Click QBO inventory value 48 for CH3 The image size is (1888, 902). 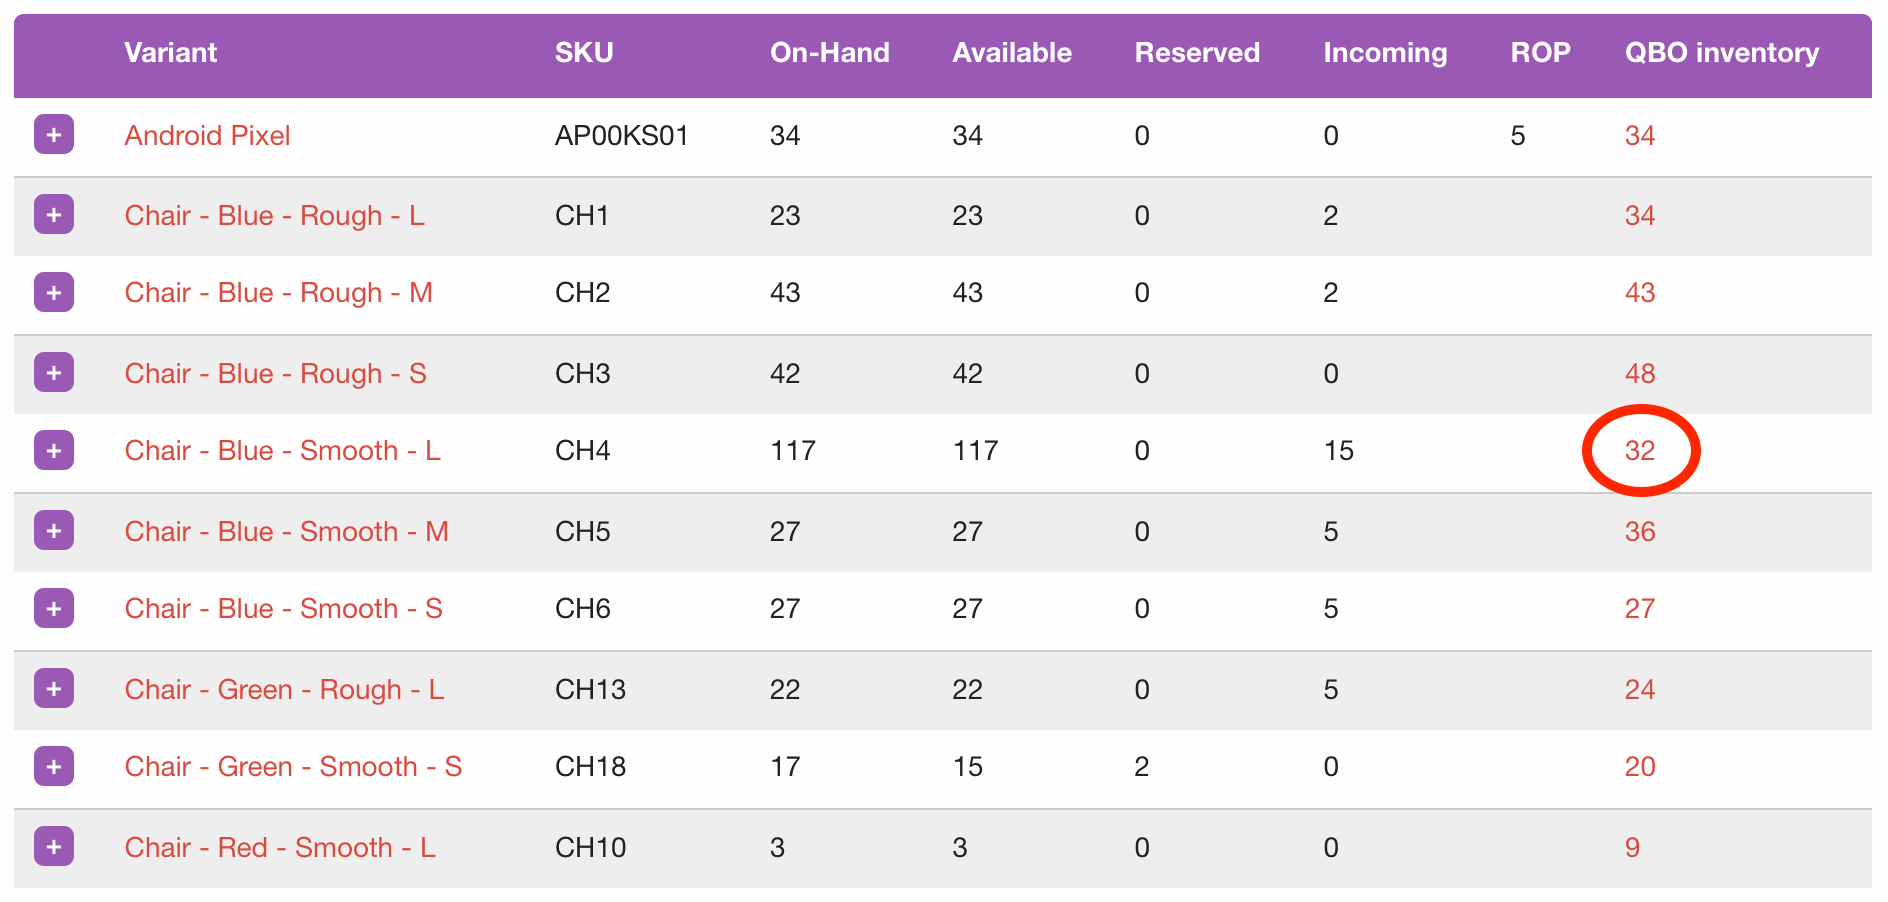click(x=1640, y=374)
